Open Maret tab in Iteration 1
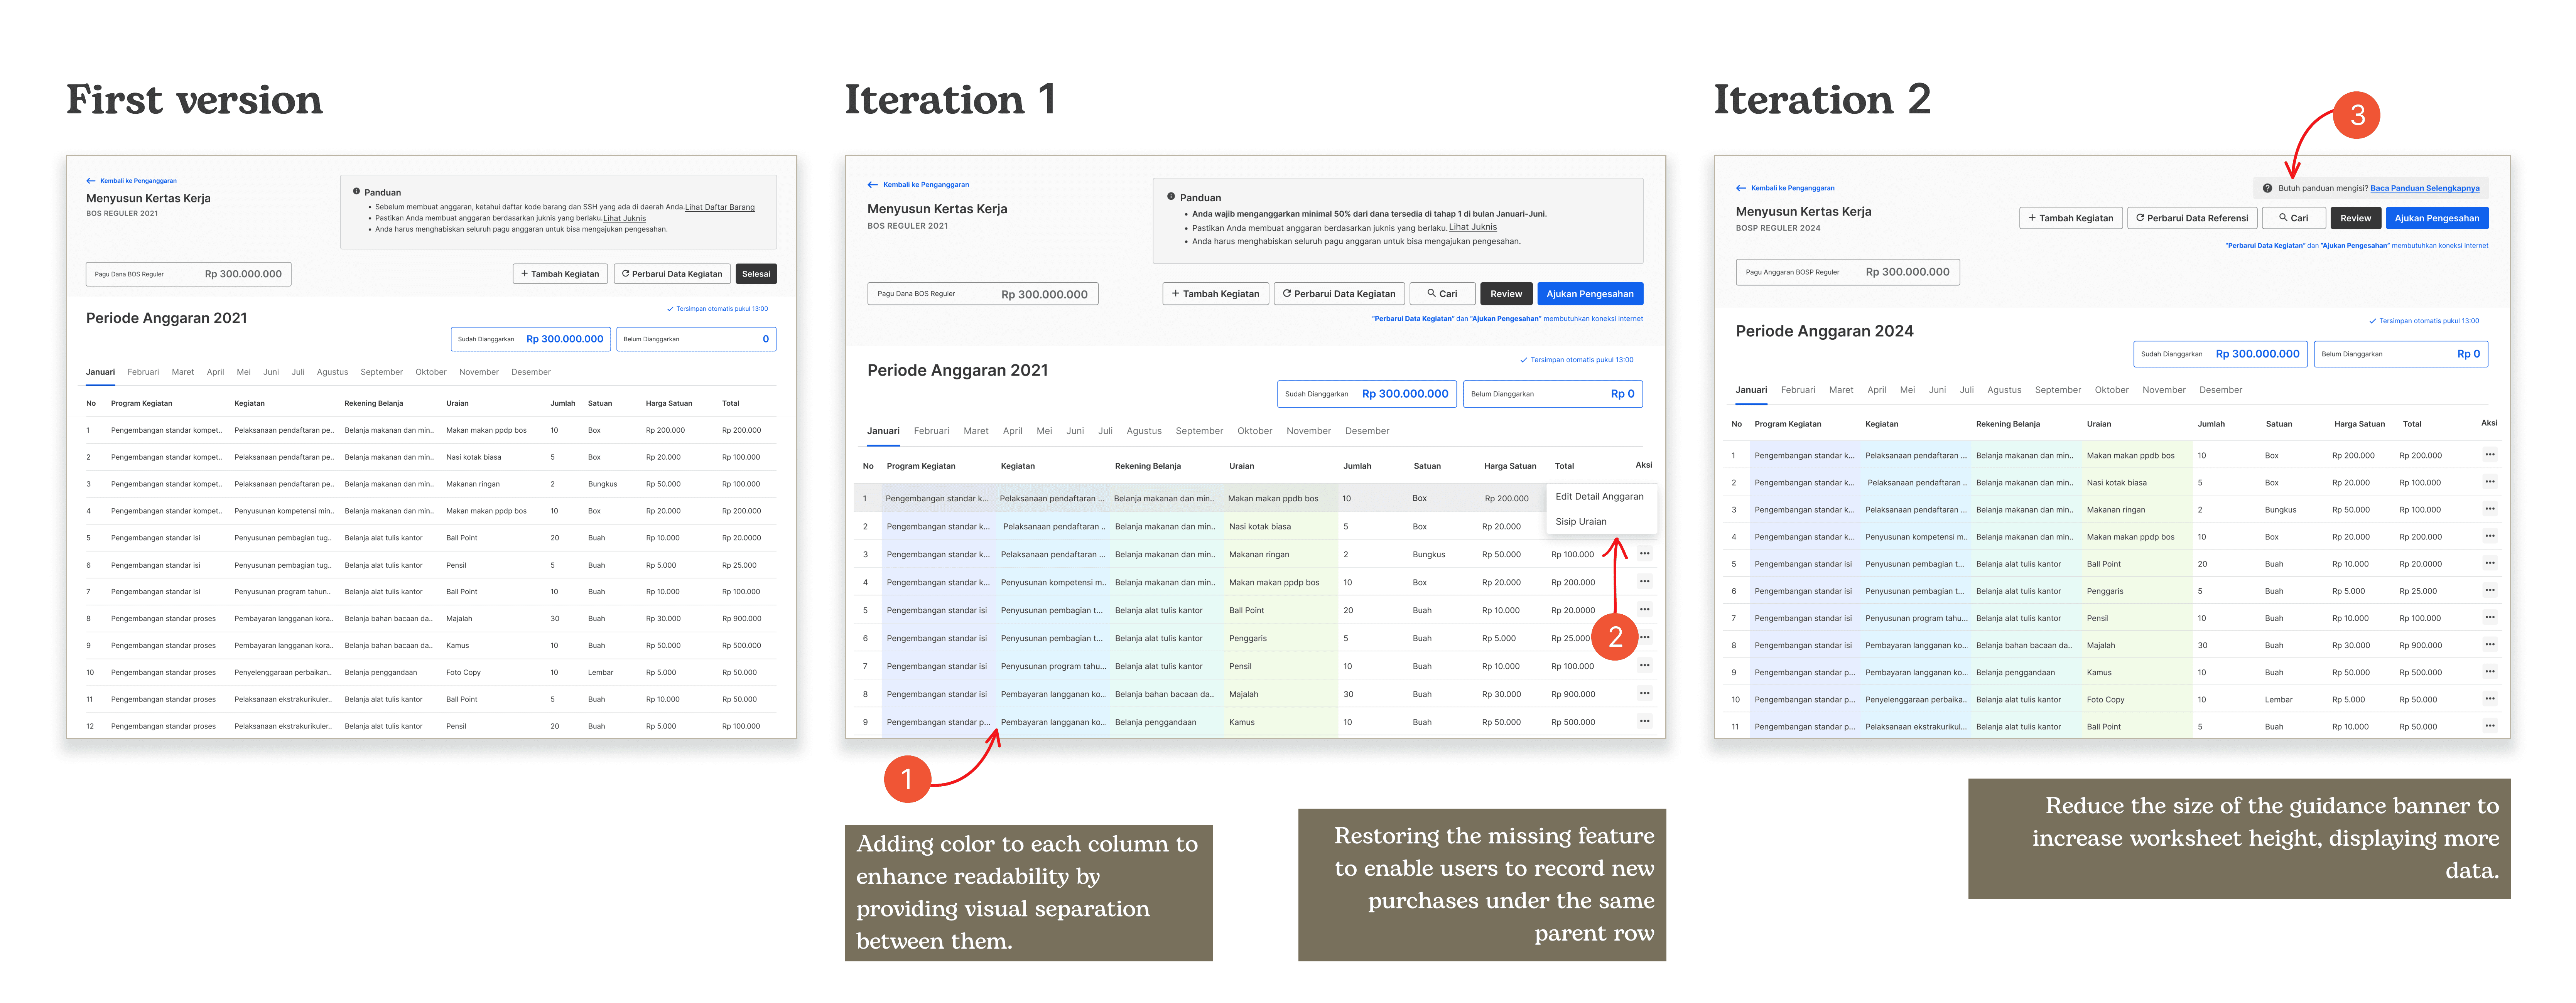This screenshot has width=2576, height=1003. point(975,431)
